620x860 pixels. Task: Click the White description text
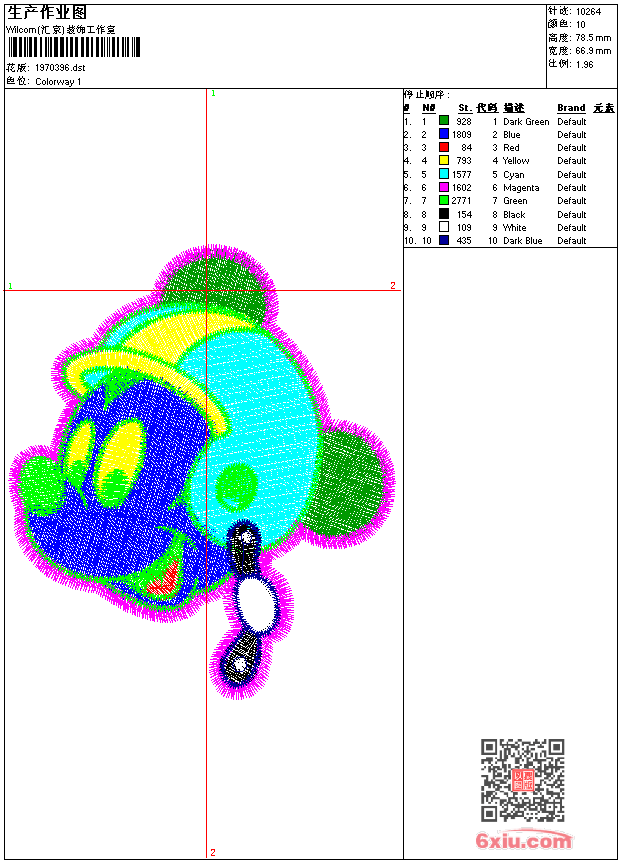(x=515, y=228)
